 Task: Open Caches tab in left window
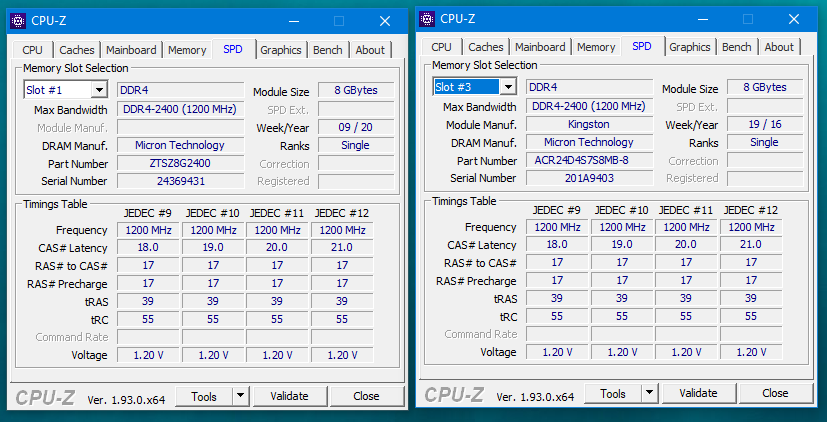coord(77,50)
